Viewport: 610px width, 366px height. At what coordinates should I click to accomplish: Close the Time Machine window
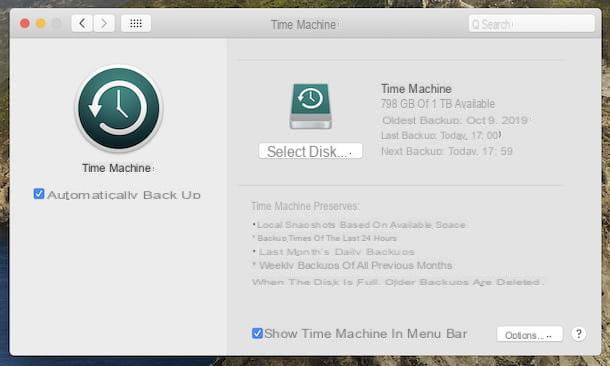[25, 24]
